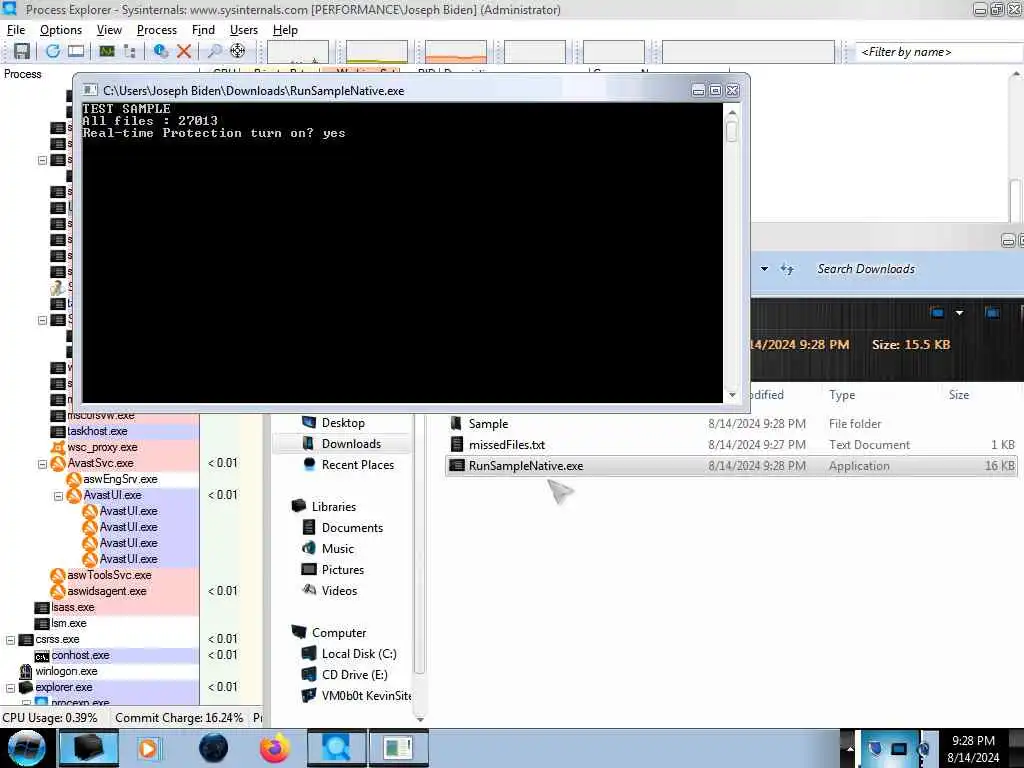Image resolution: width=1024 pixels, height=768 pixels.
Task: Open CD Drive (E:)
Action: [x=354, y=674]
